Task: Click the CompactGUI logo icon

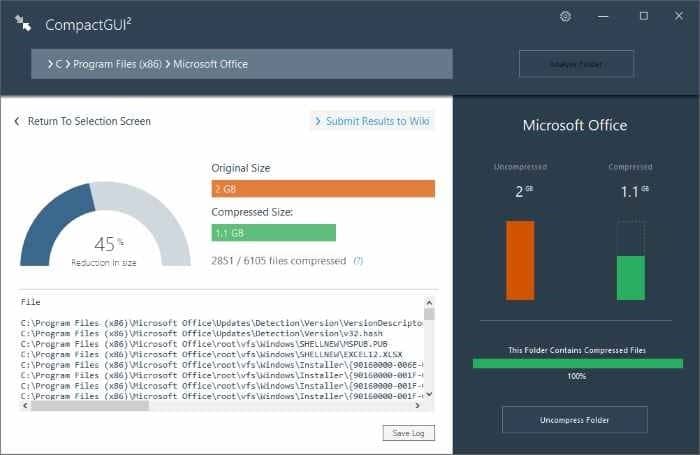Action: [x=23, y=23]
